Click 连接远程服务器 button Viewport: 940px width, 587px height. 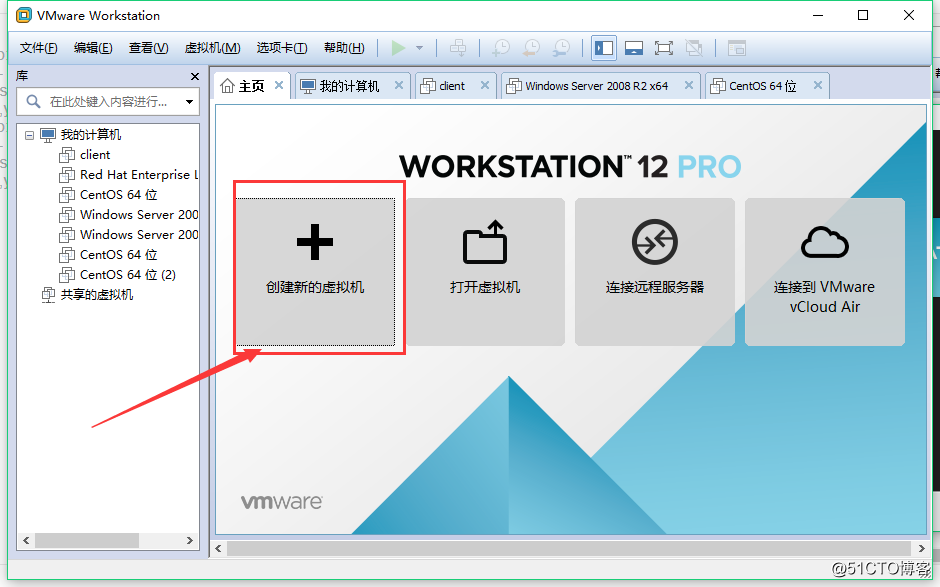[655, 272]
